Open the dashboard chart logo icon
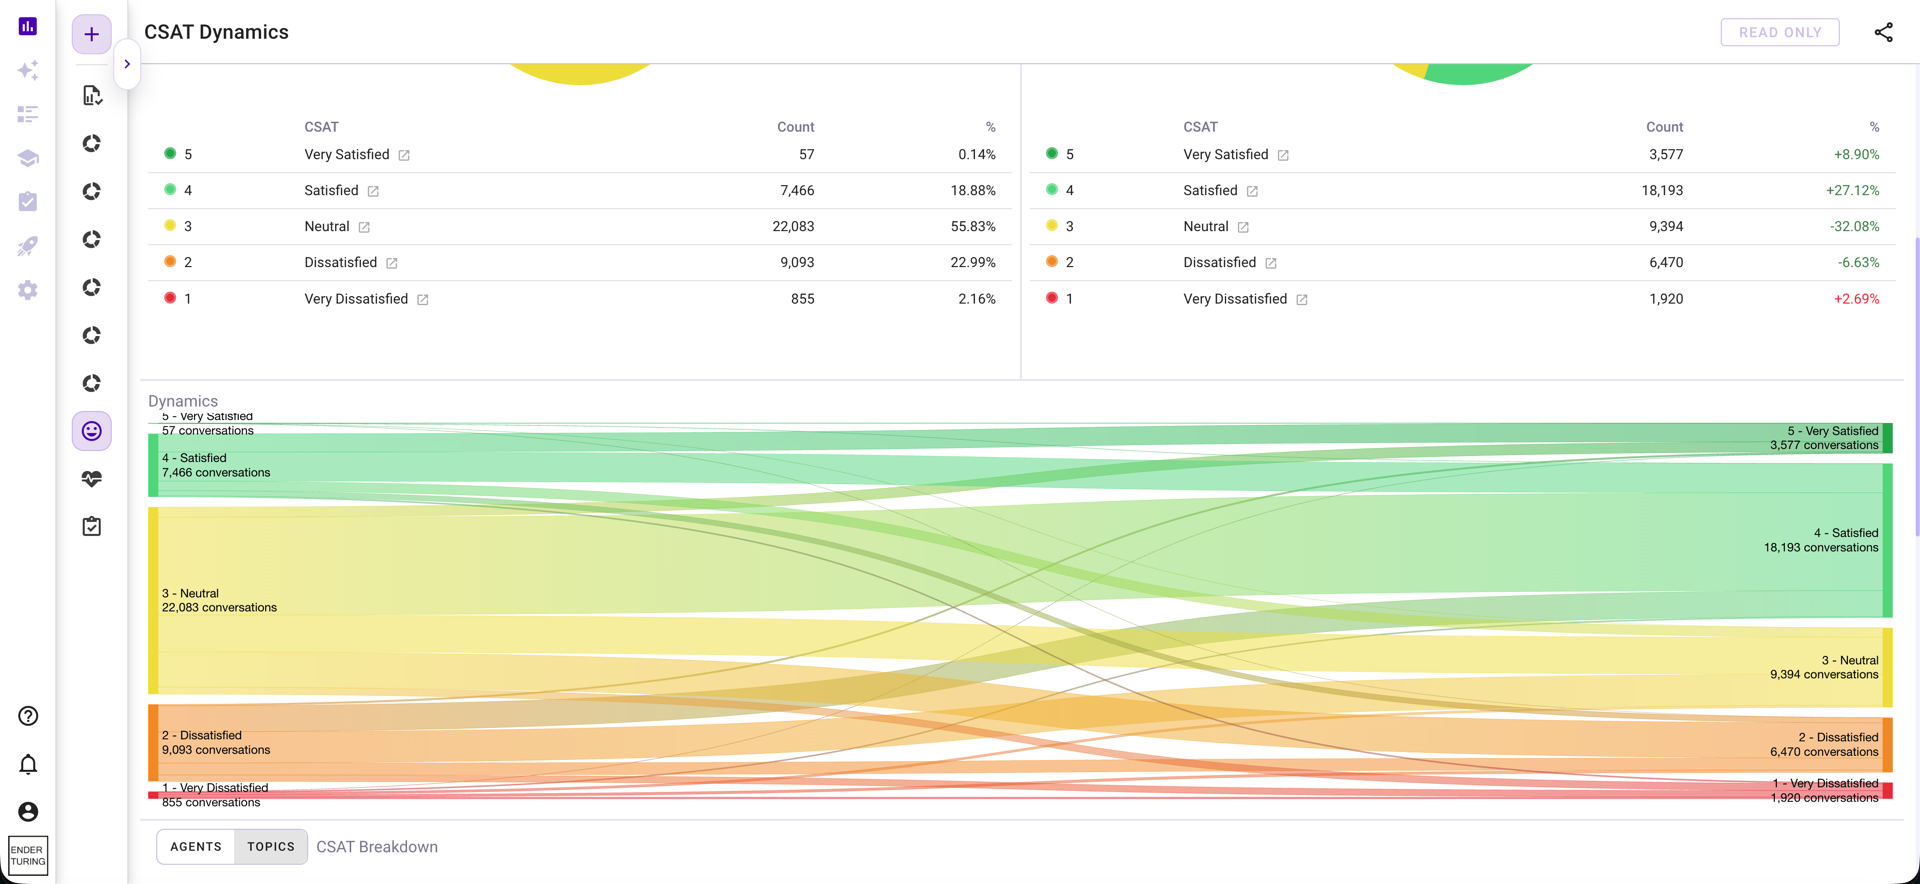 [28, 26]
